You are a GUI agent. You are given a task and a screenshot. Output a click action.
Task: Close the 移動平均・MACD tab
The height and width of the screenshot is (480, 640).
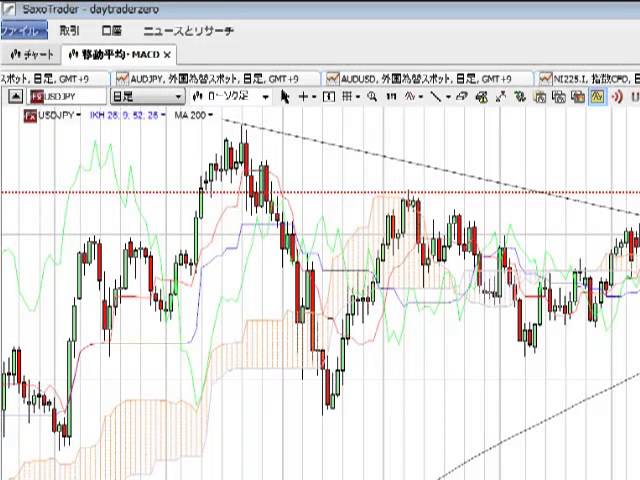pyautogui.click(x=167, y=54)
